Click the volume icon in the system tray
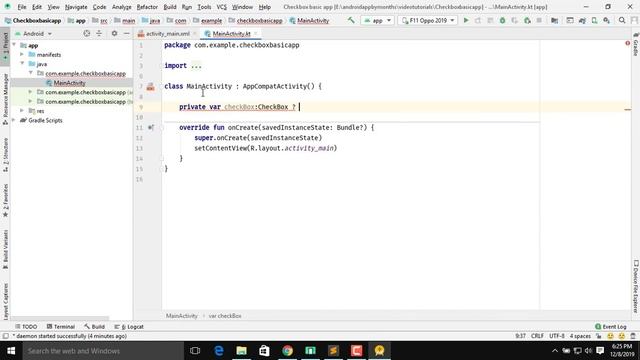The image size is (640, 360). (x=588, y=351)
